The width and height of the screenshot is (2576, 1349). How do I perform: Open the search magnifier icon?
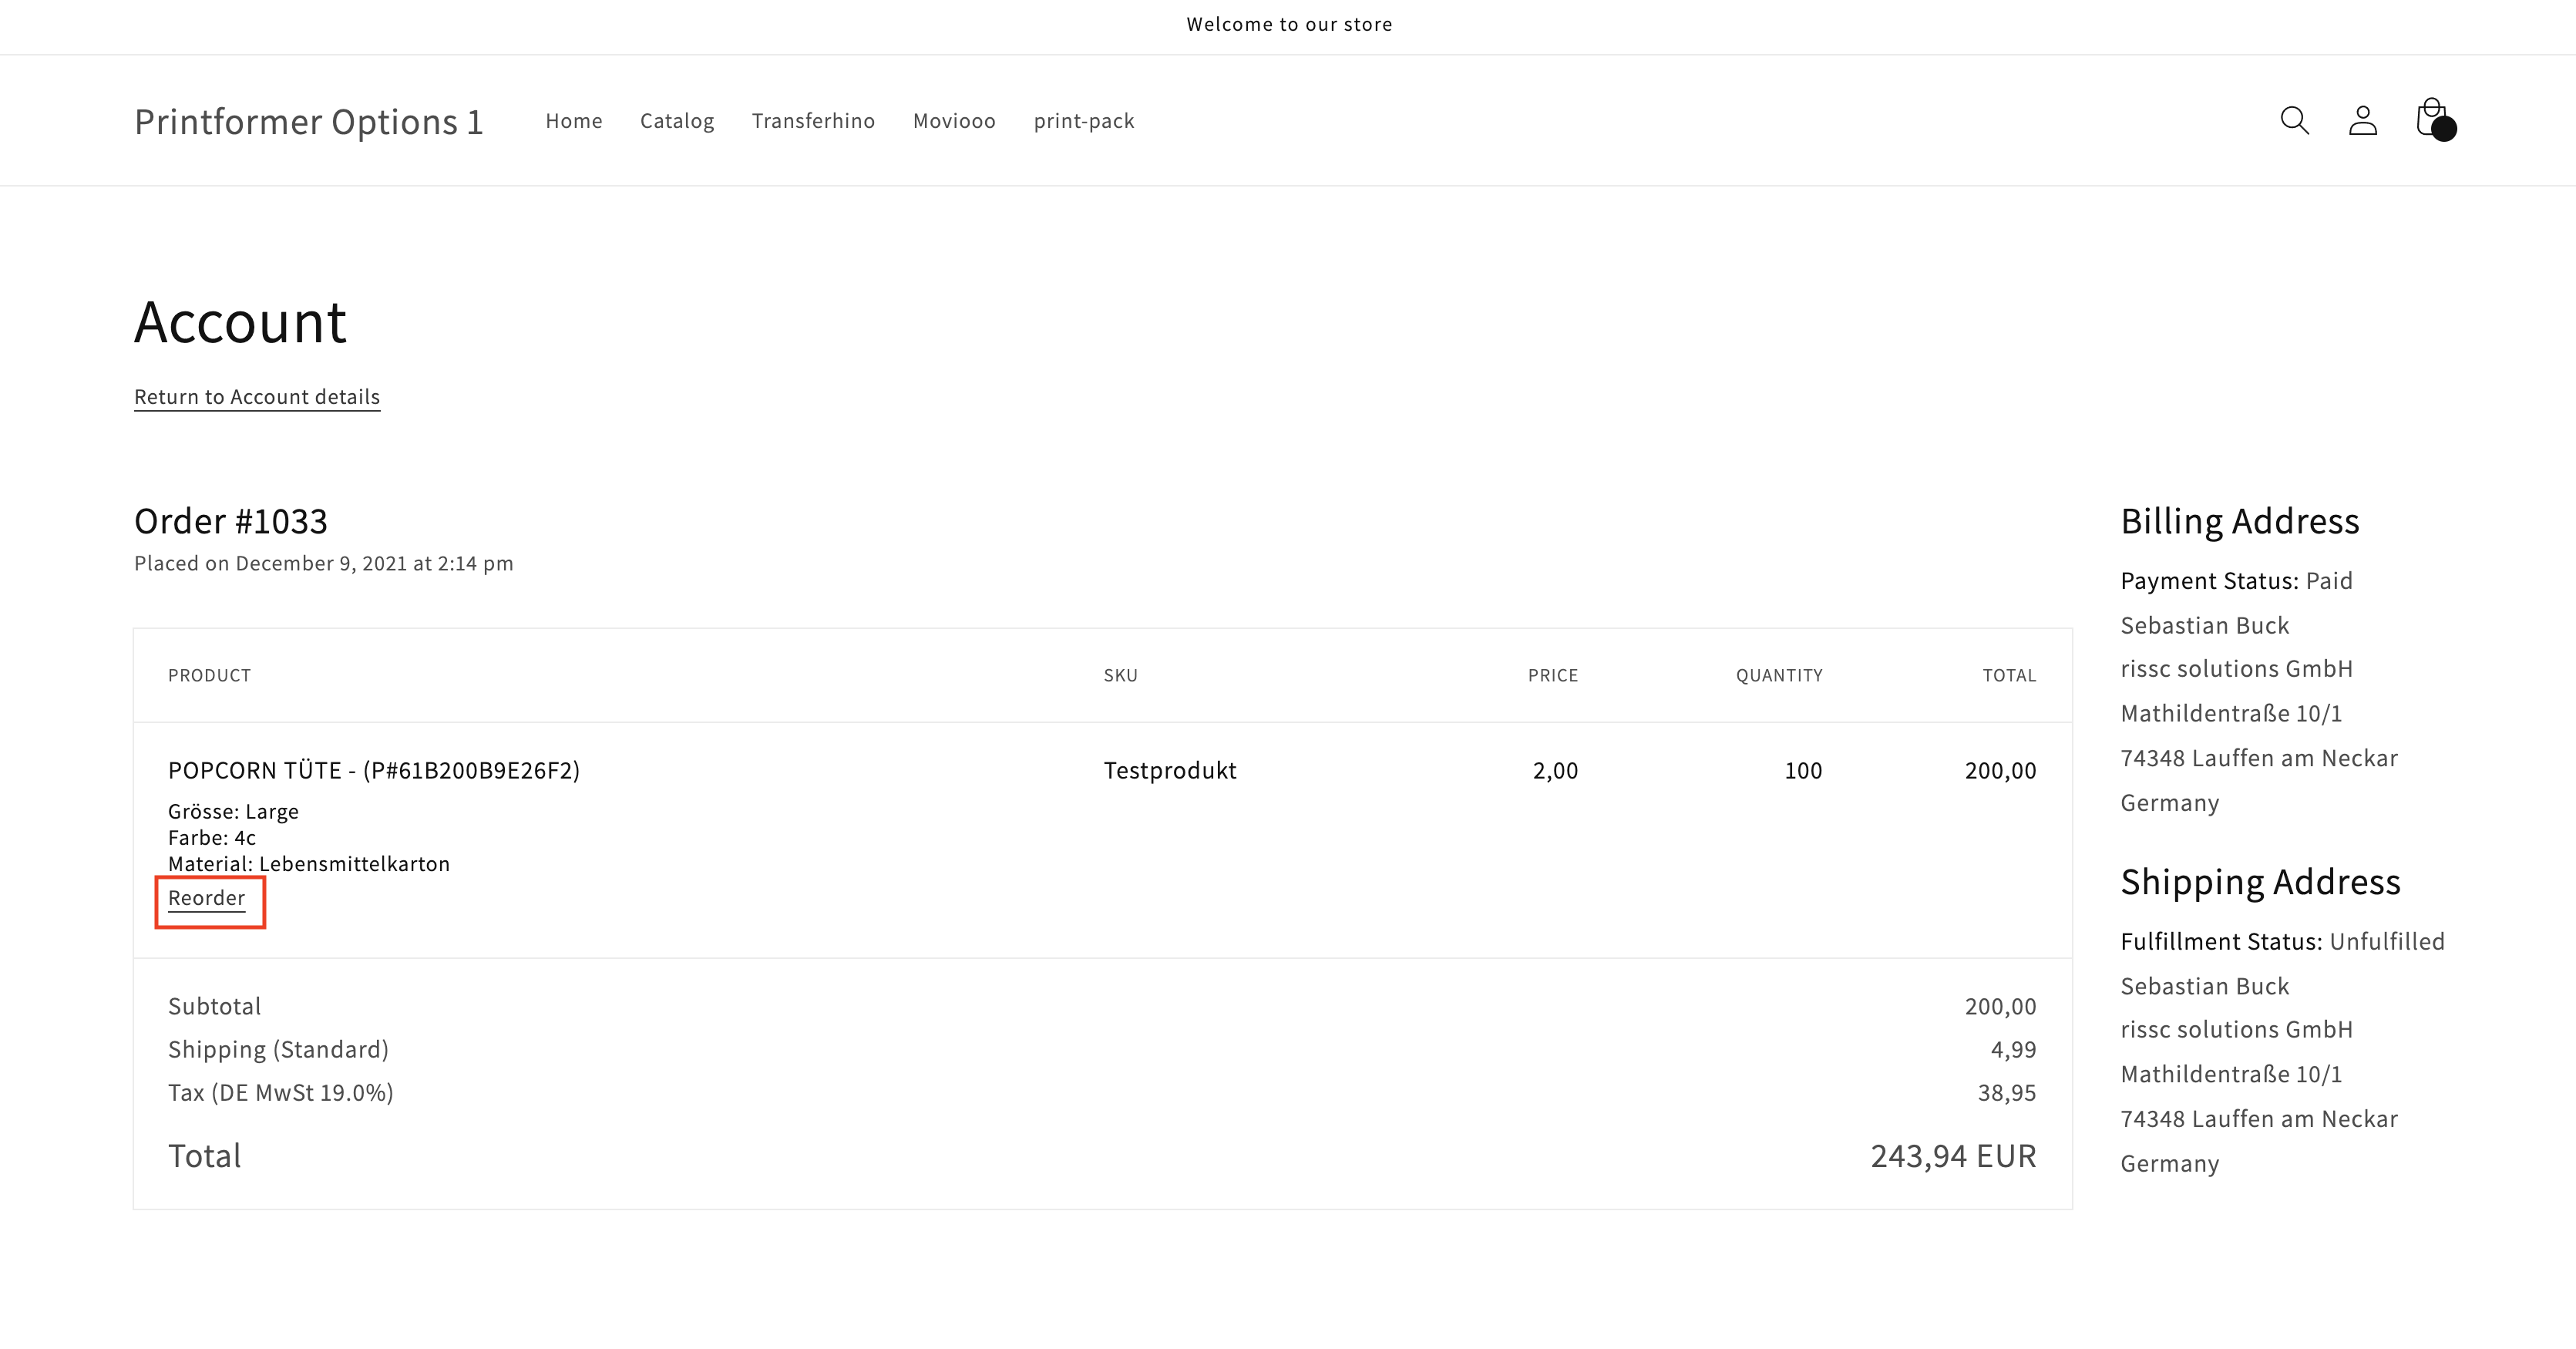pos(2294,120)
